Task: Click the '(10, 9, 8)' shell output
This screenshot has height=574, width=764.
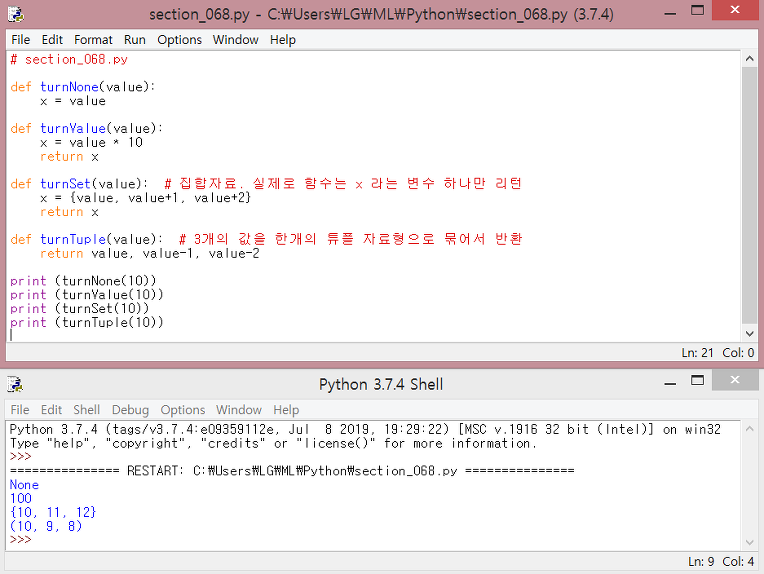Action: pos(46,526)
